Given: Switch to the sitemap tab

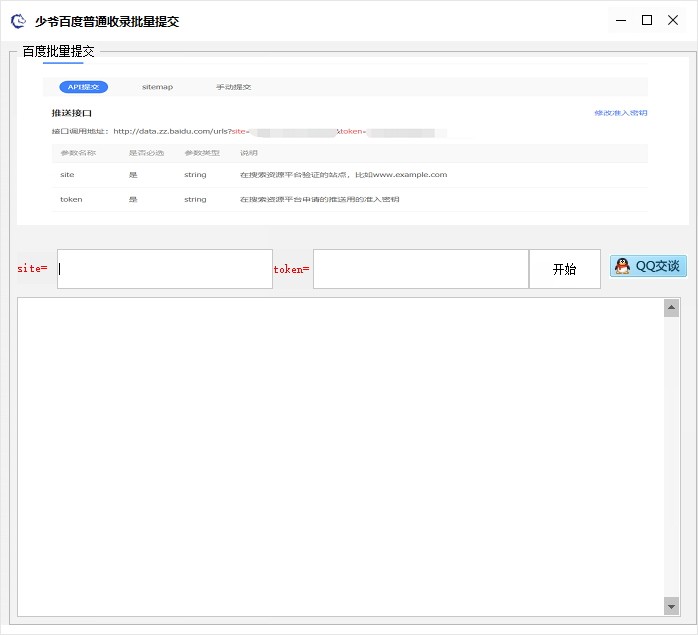Looking at the screenshot, I should click(x=157, y=87).
